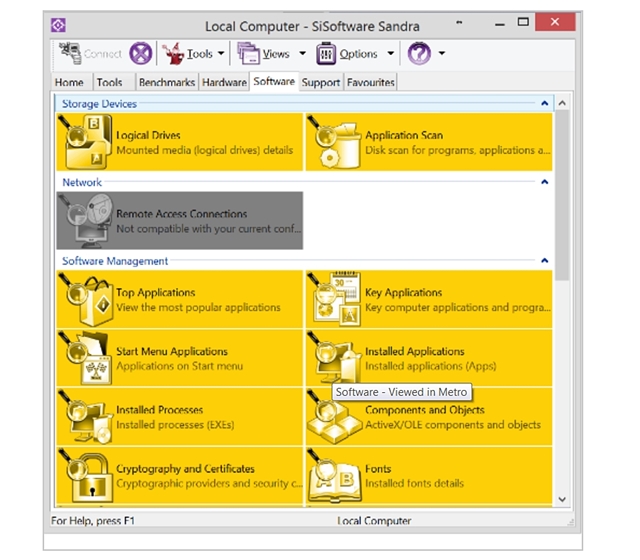Image resolution: width=640 pixels, height=560 pixels.
Task: Open the Logical Drives module icon
Action: point(85,142)
